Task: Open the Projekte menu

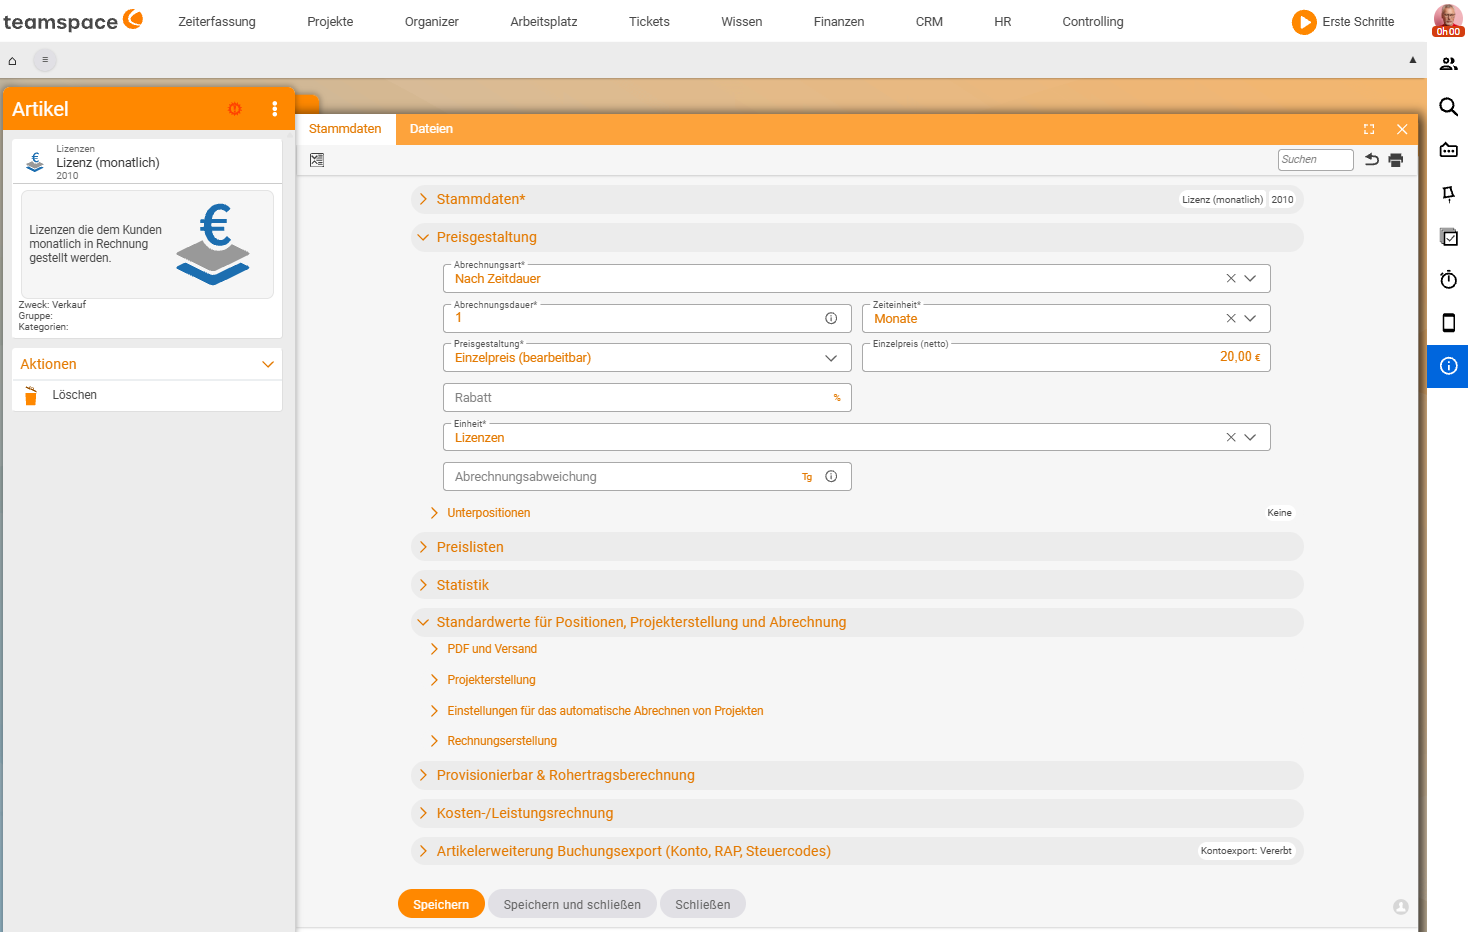Action: (x=330, y=21)
